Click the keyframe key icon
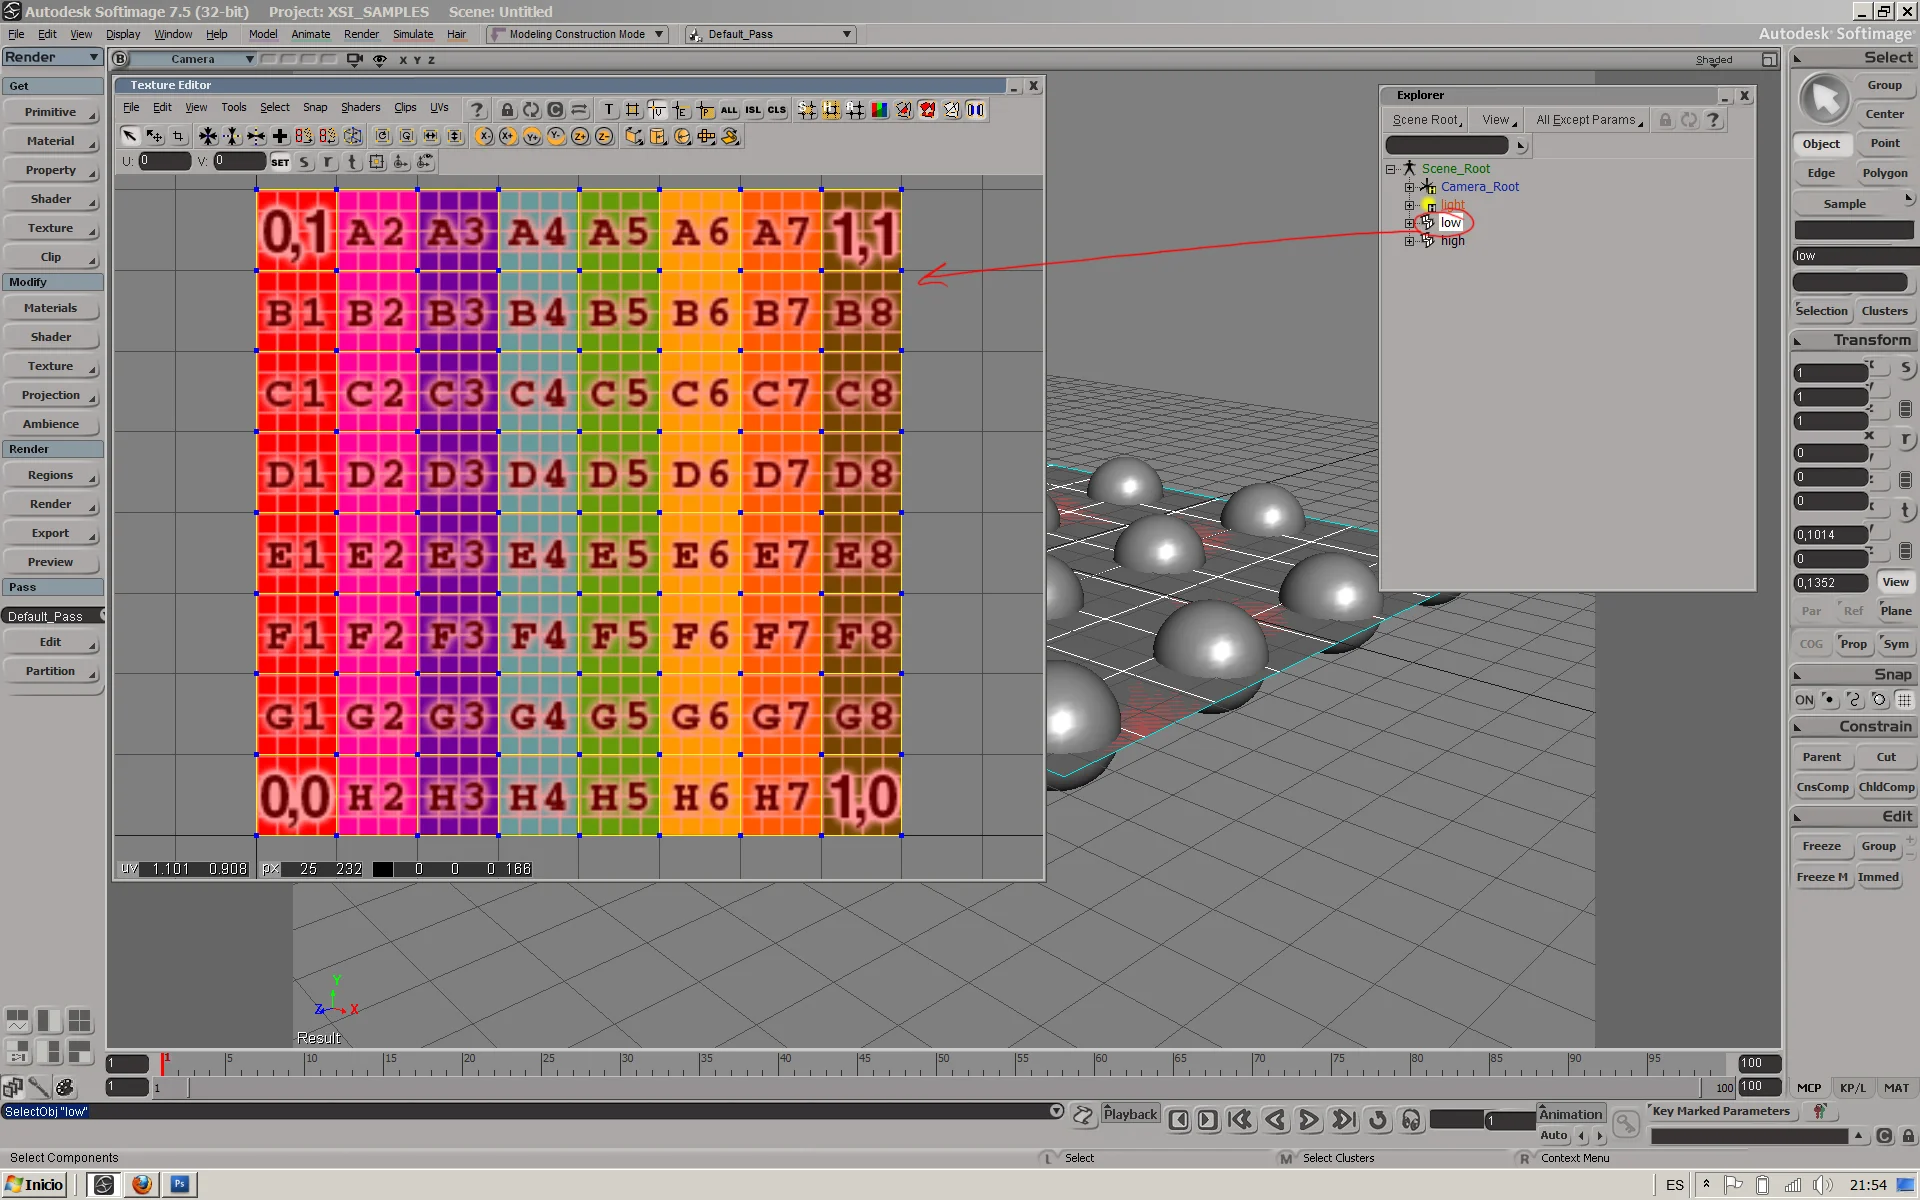The image size is (1920, 1200). point(1626,1125)
